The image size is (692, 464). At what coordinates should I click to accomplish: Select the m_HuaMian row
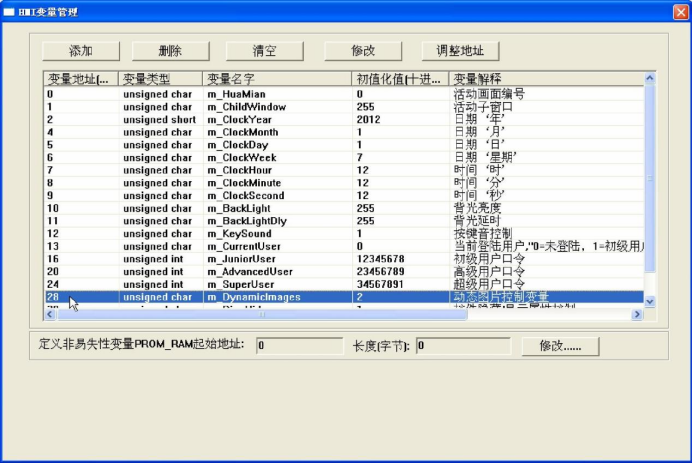344,94
